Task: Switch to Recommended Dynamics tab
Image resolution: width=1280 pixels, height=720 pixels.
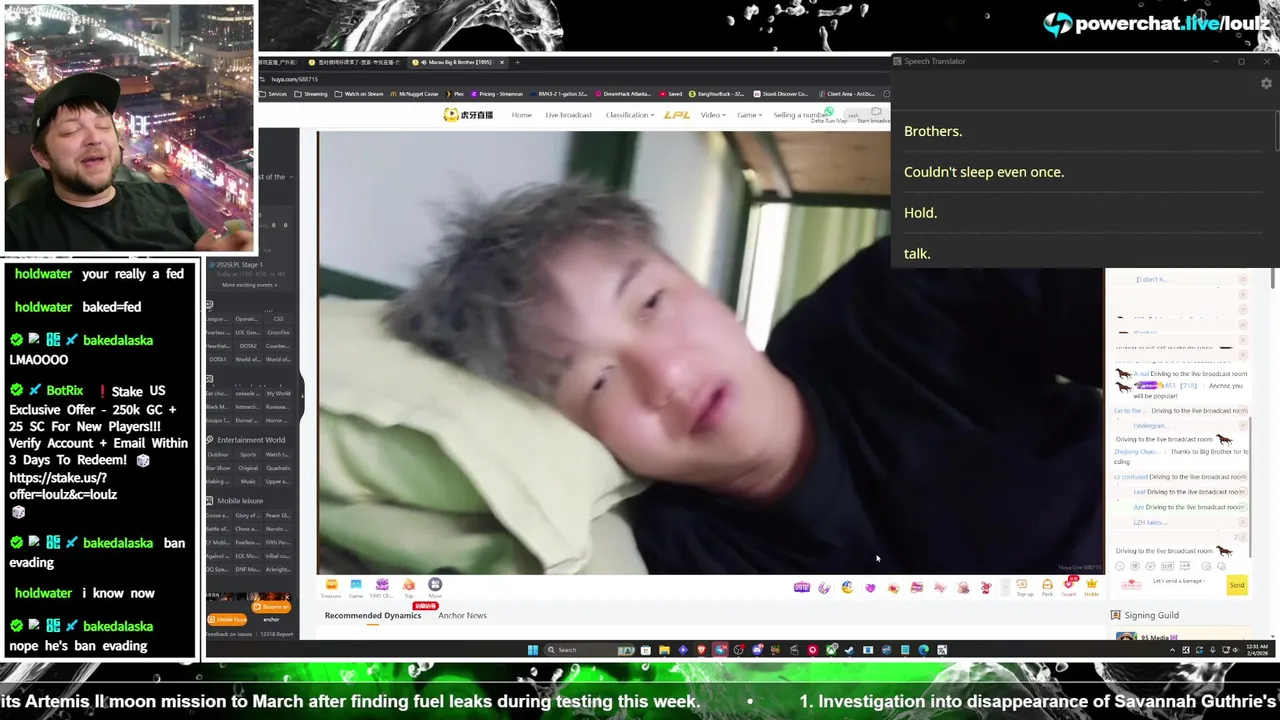Action: [x=373, y=615]
